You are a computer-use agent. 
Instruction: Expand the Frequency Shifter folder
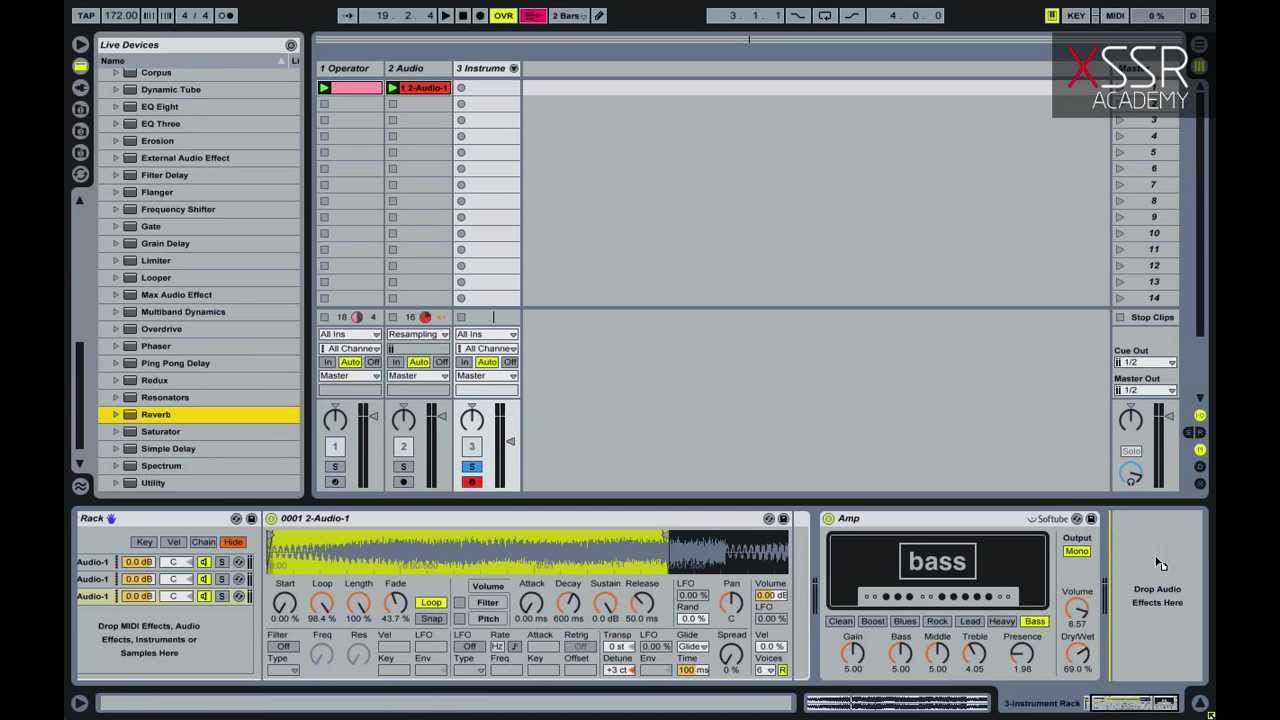tap(116, 209)
